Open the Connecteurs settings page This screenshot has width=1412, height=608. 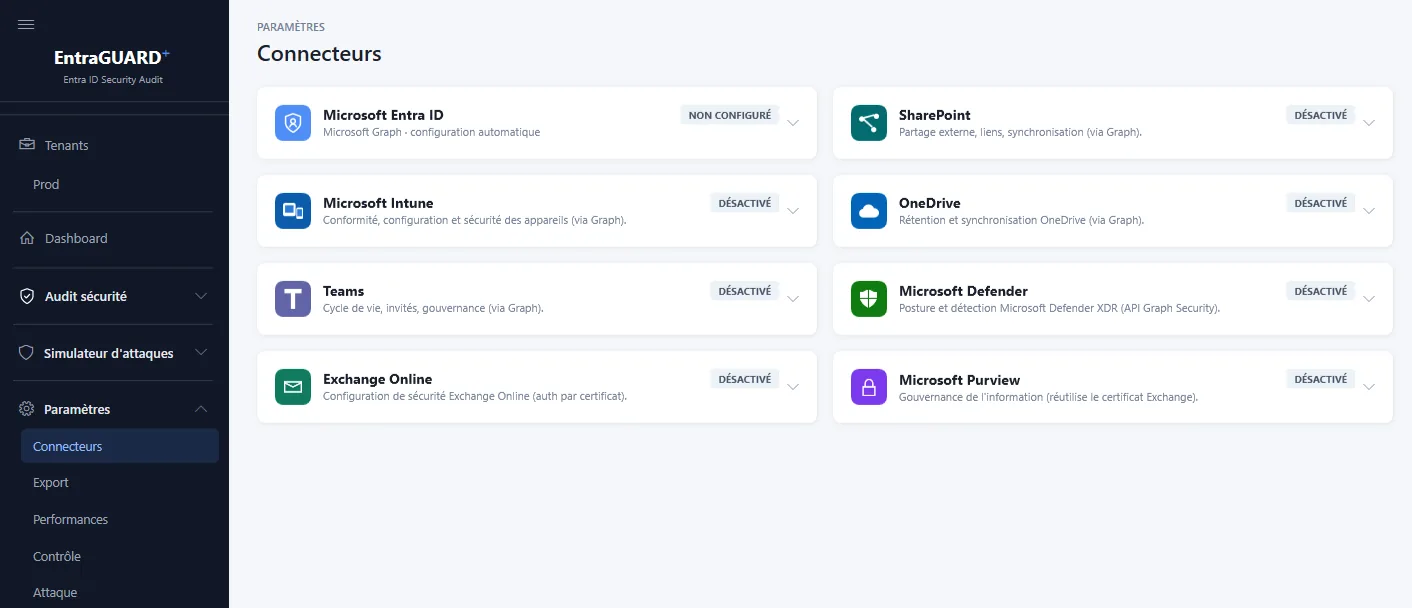coord(120,446)
